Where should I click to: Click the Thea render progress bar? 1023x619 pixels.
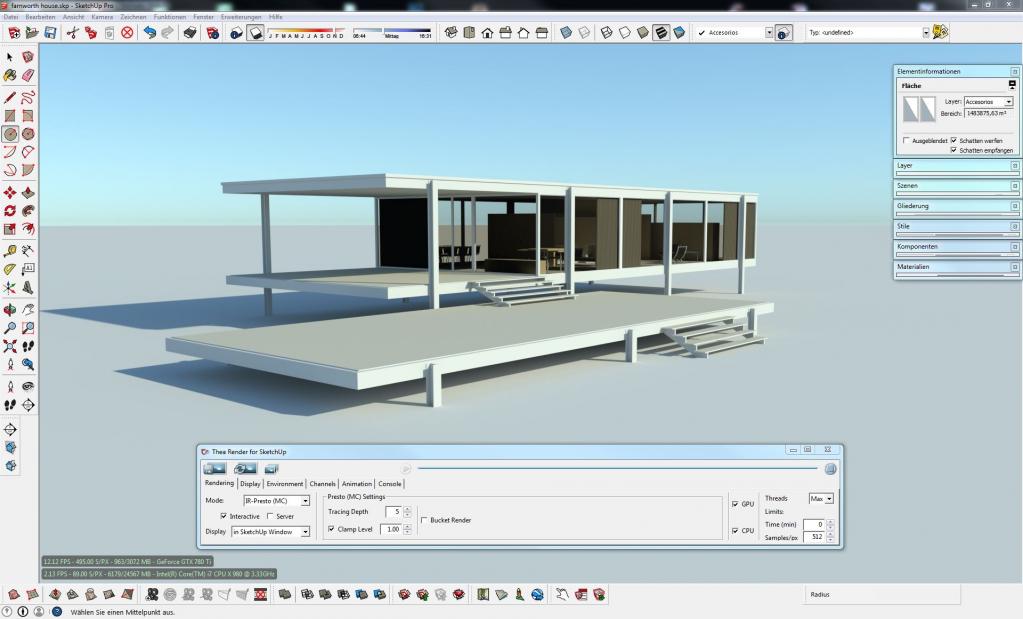pos(618,468)
